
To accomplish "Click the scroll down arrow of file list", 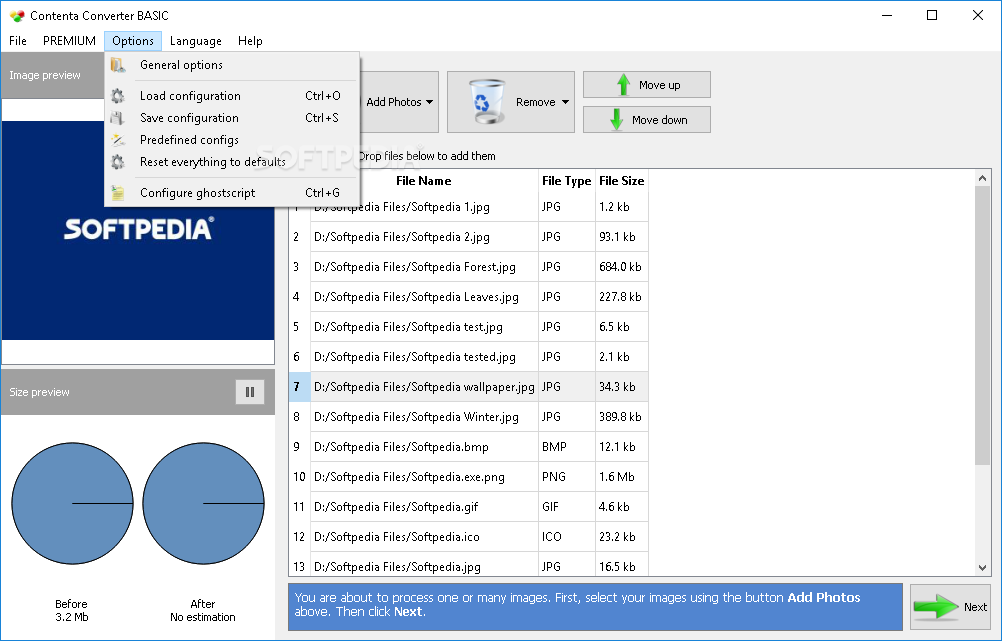I will (982, 568).
